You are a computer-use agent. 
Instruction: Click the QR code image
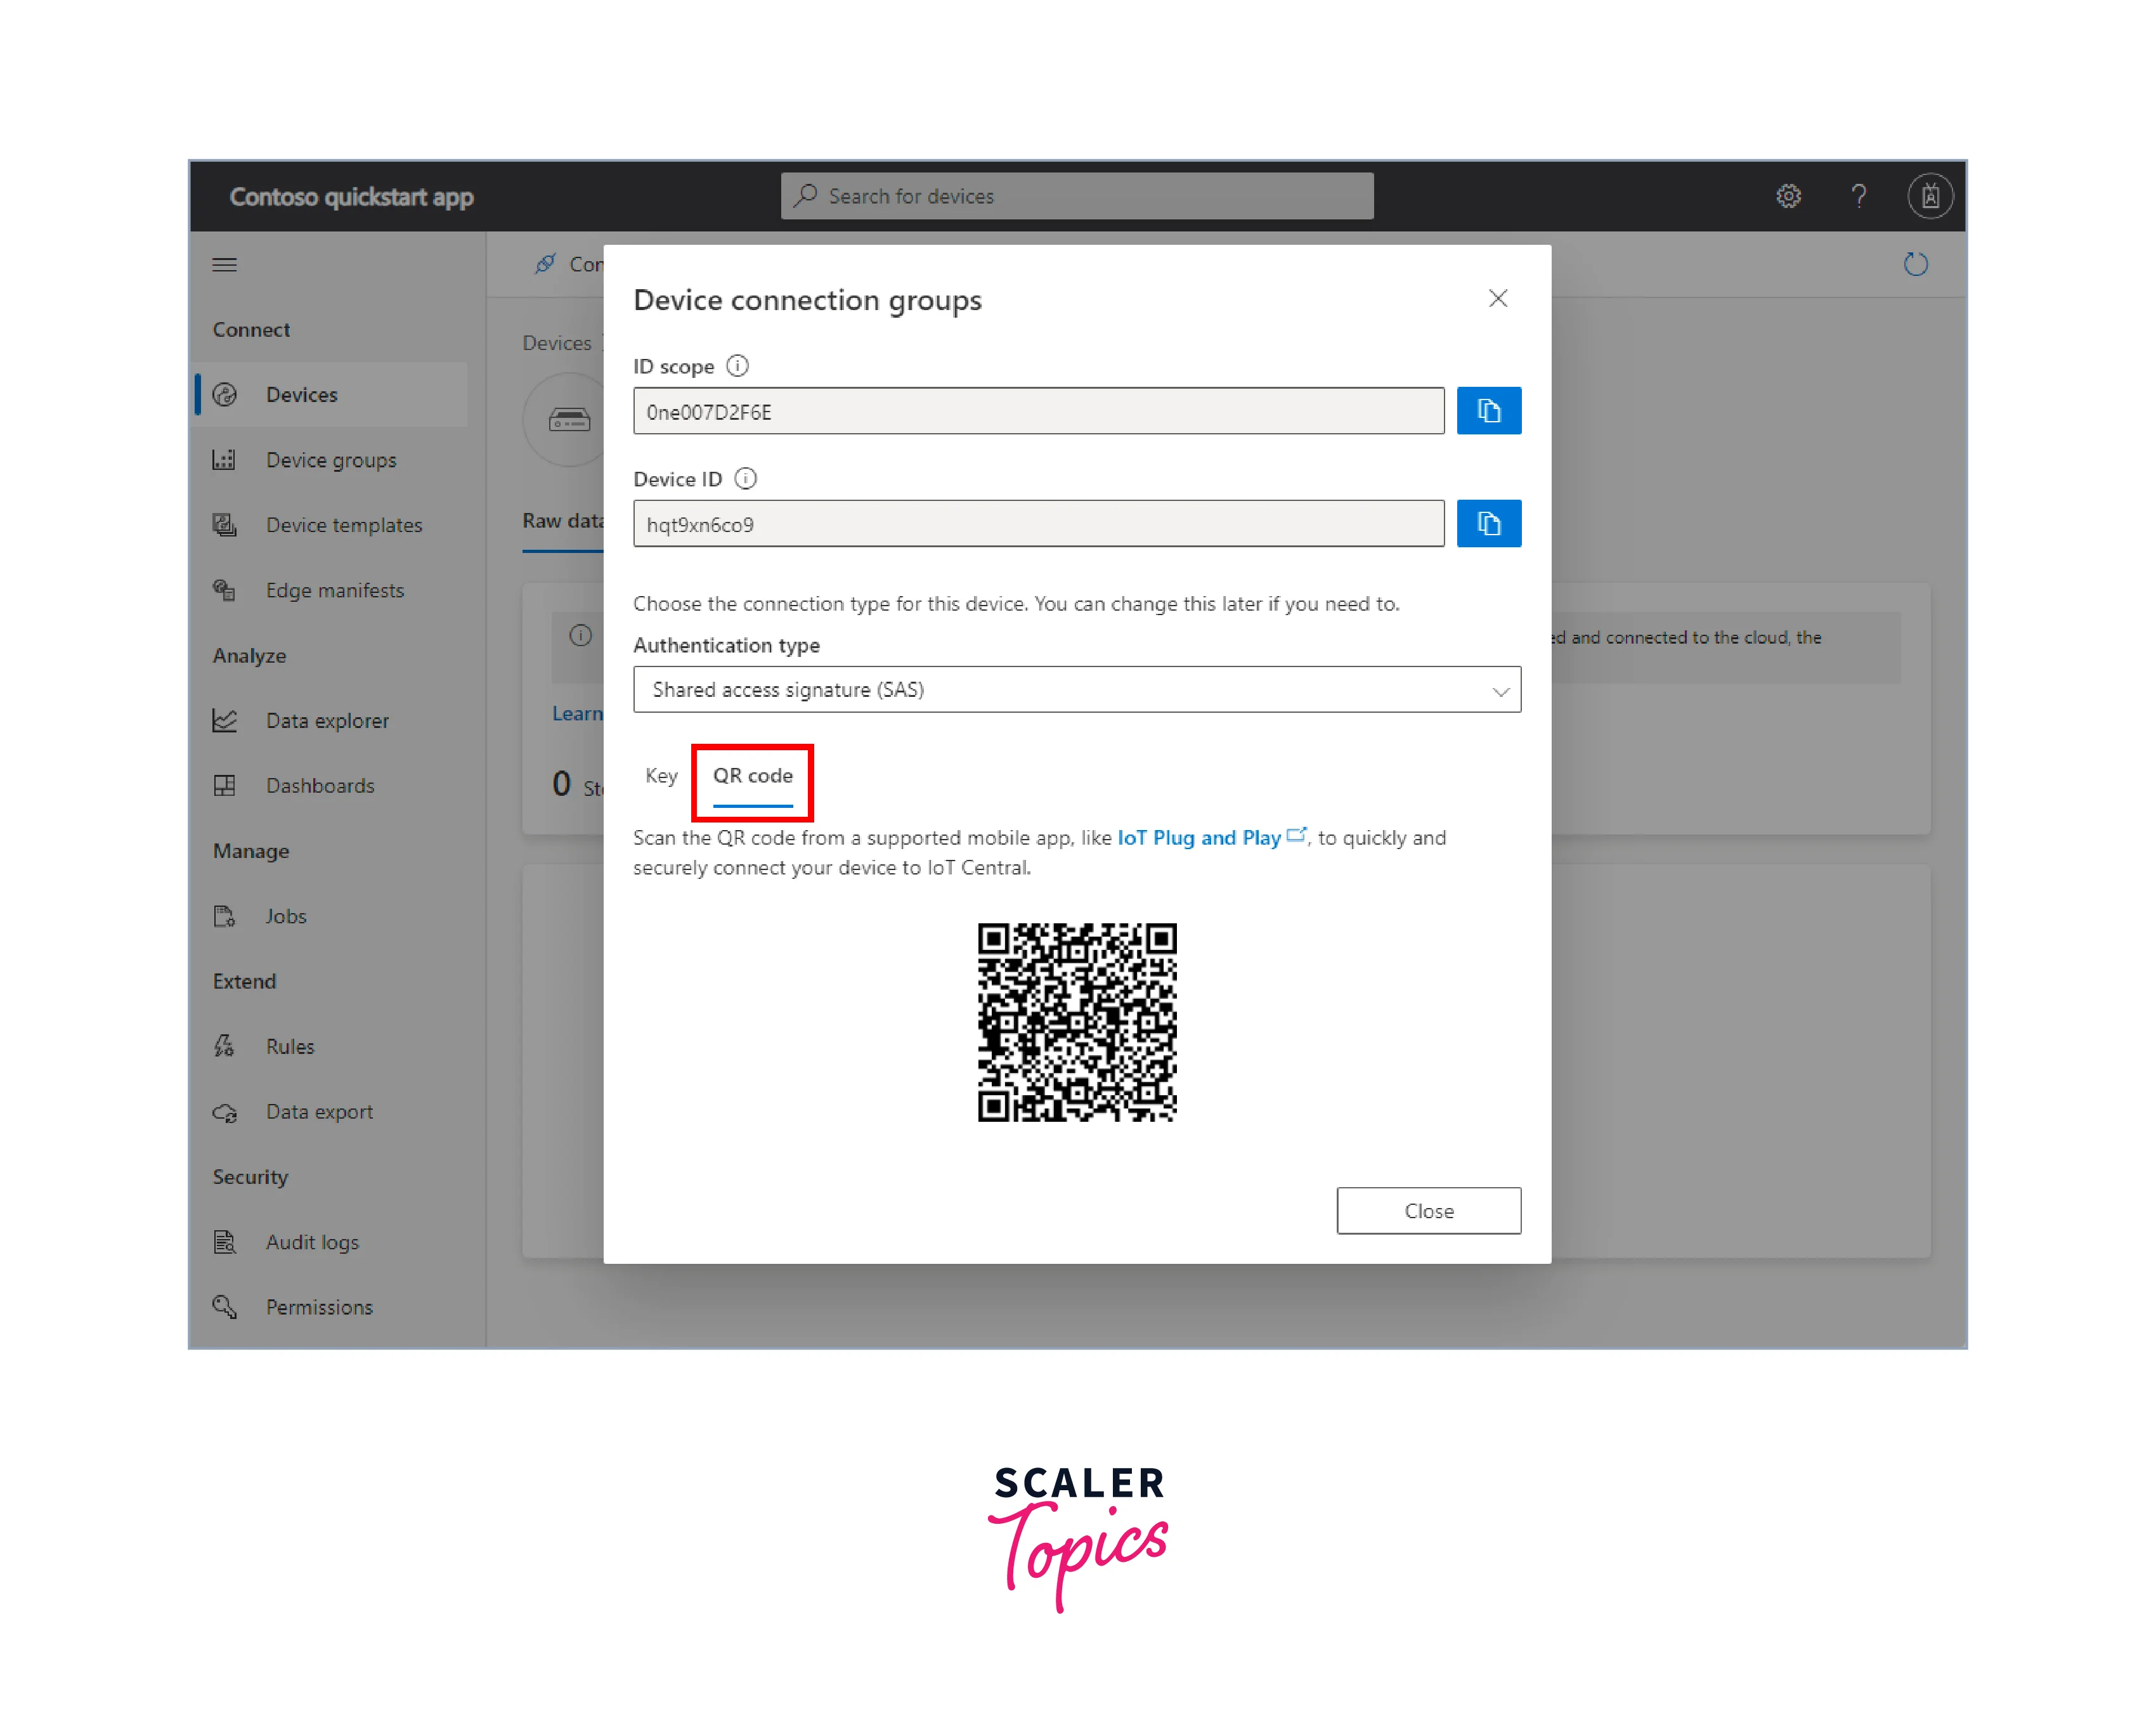pyautogui.click(x=1077, y=1022)
